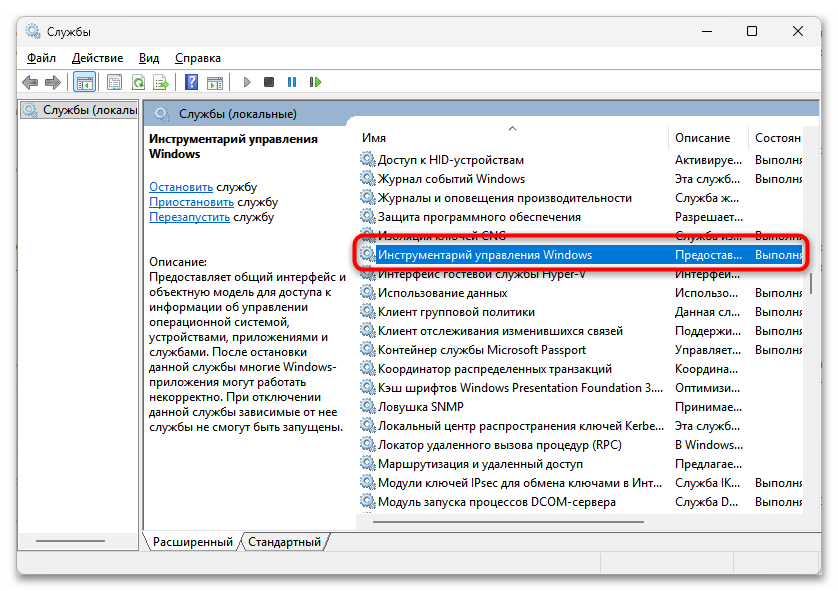Open the Действие menu
Viewport: 838px width, 591px height.
click(x=97, y=58)
